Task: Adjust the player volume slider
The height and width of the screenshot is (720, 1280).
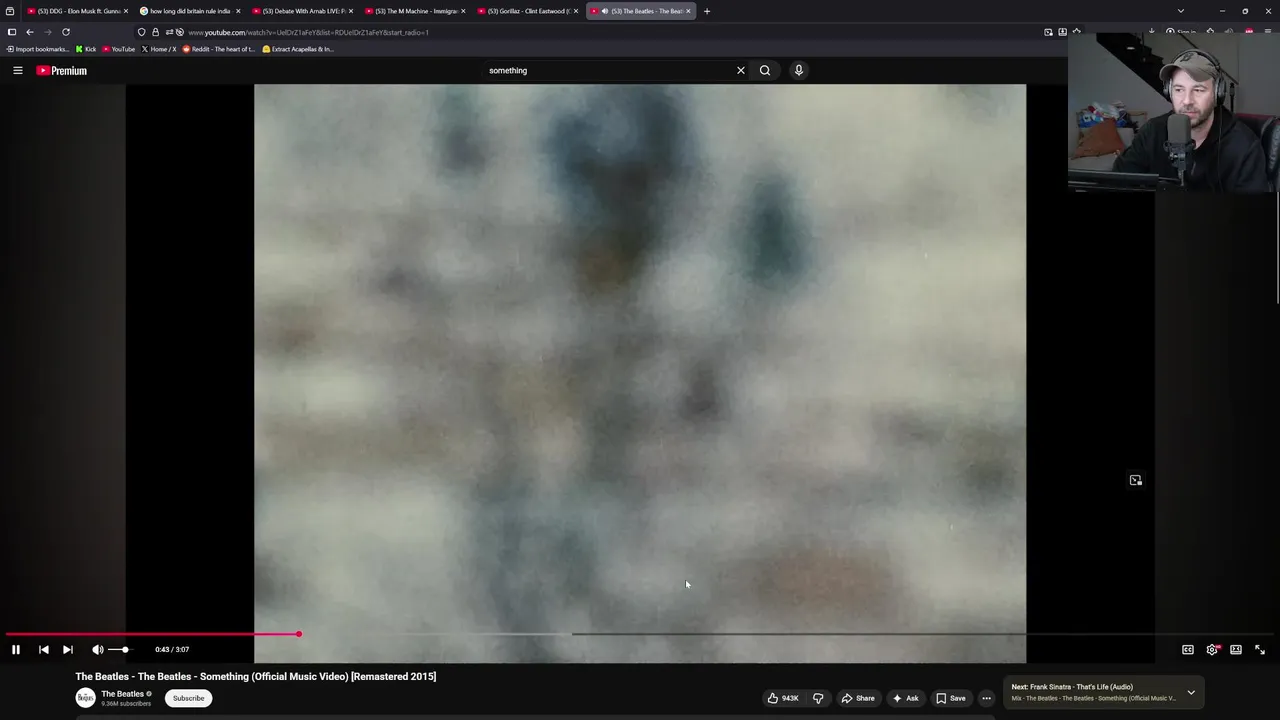Action: 118,650
